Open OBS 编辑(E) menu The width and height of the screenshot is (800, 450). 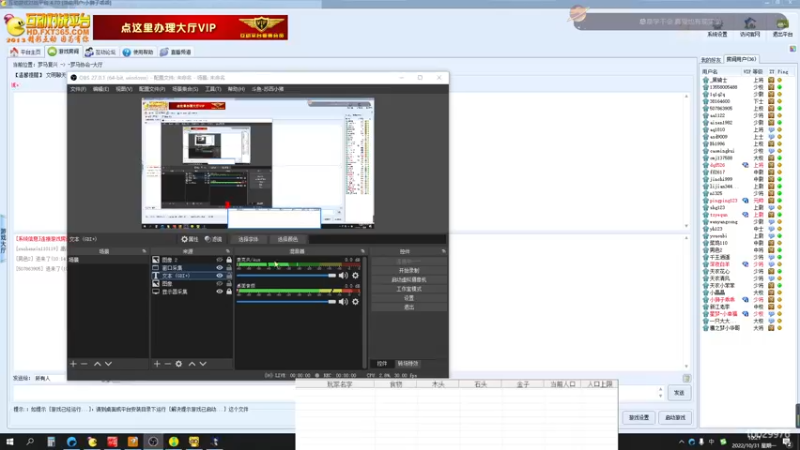(101, 89)
